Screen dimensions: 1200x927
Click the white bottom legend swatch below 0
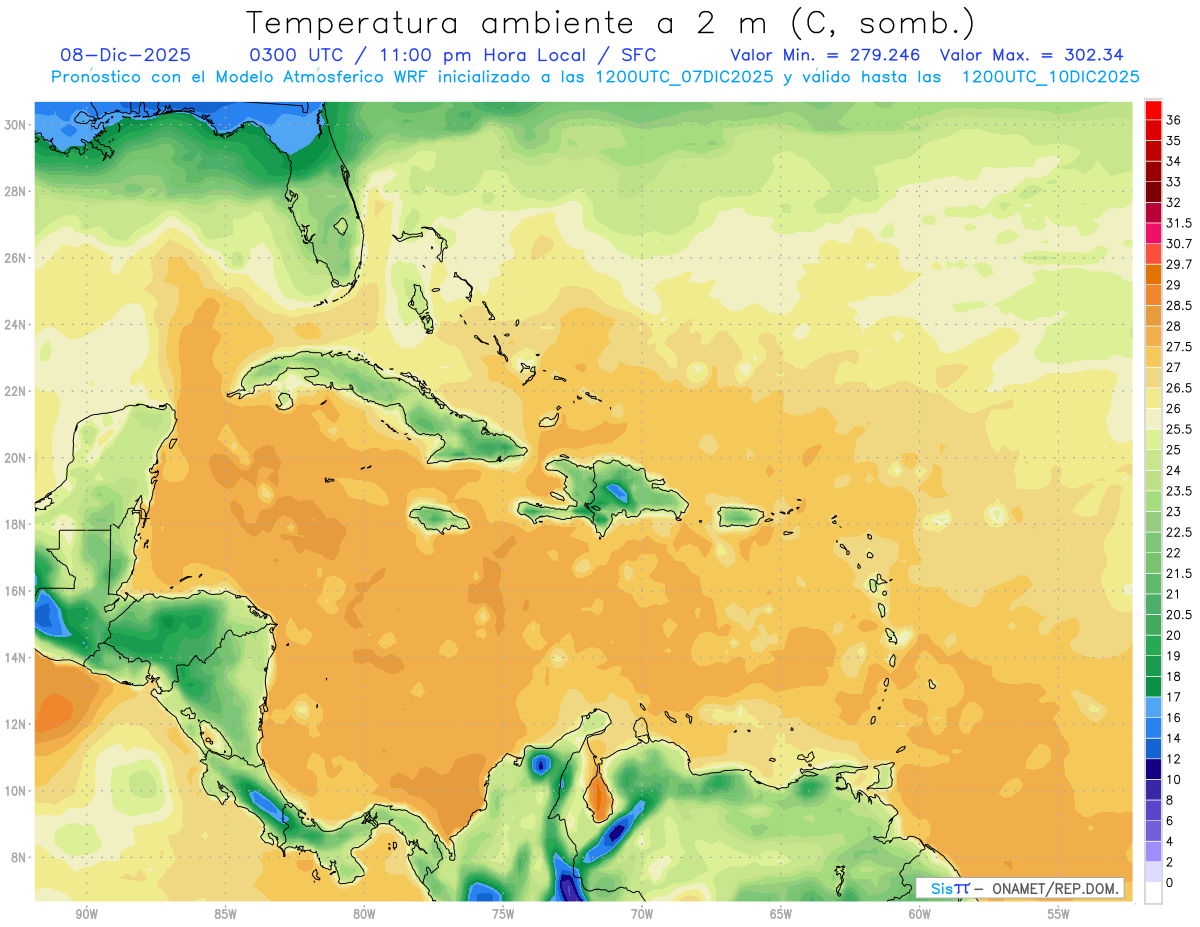tap(1153, 893)
